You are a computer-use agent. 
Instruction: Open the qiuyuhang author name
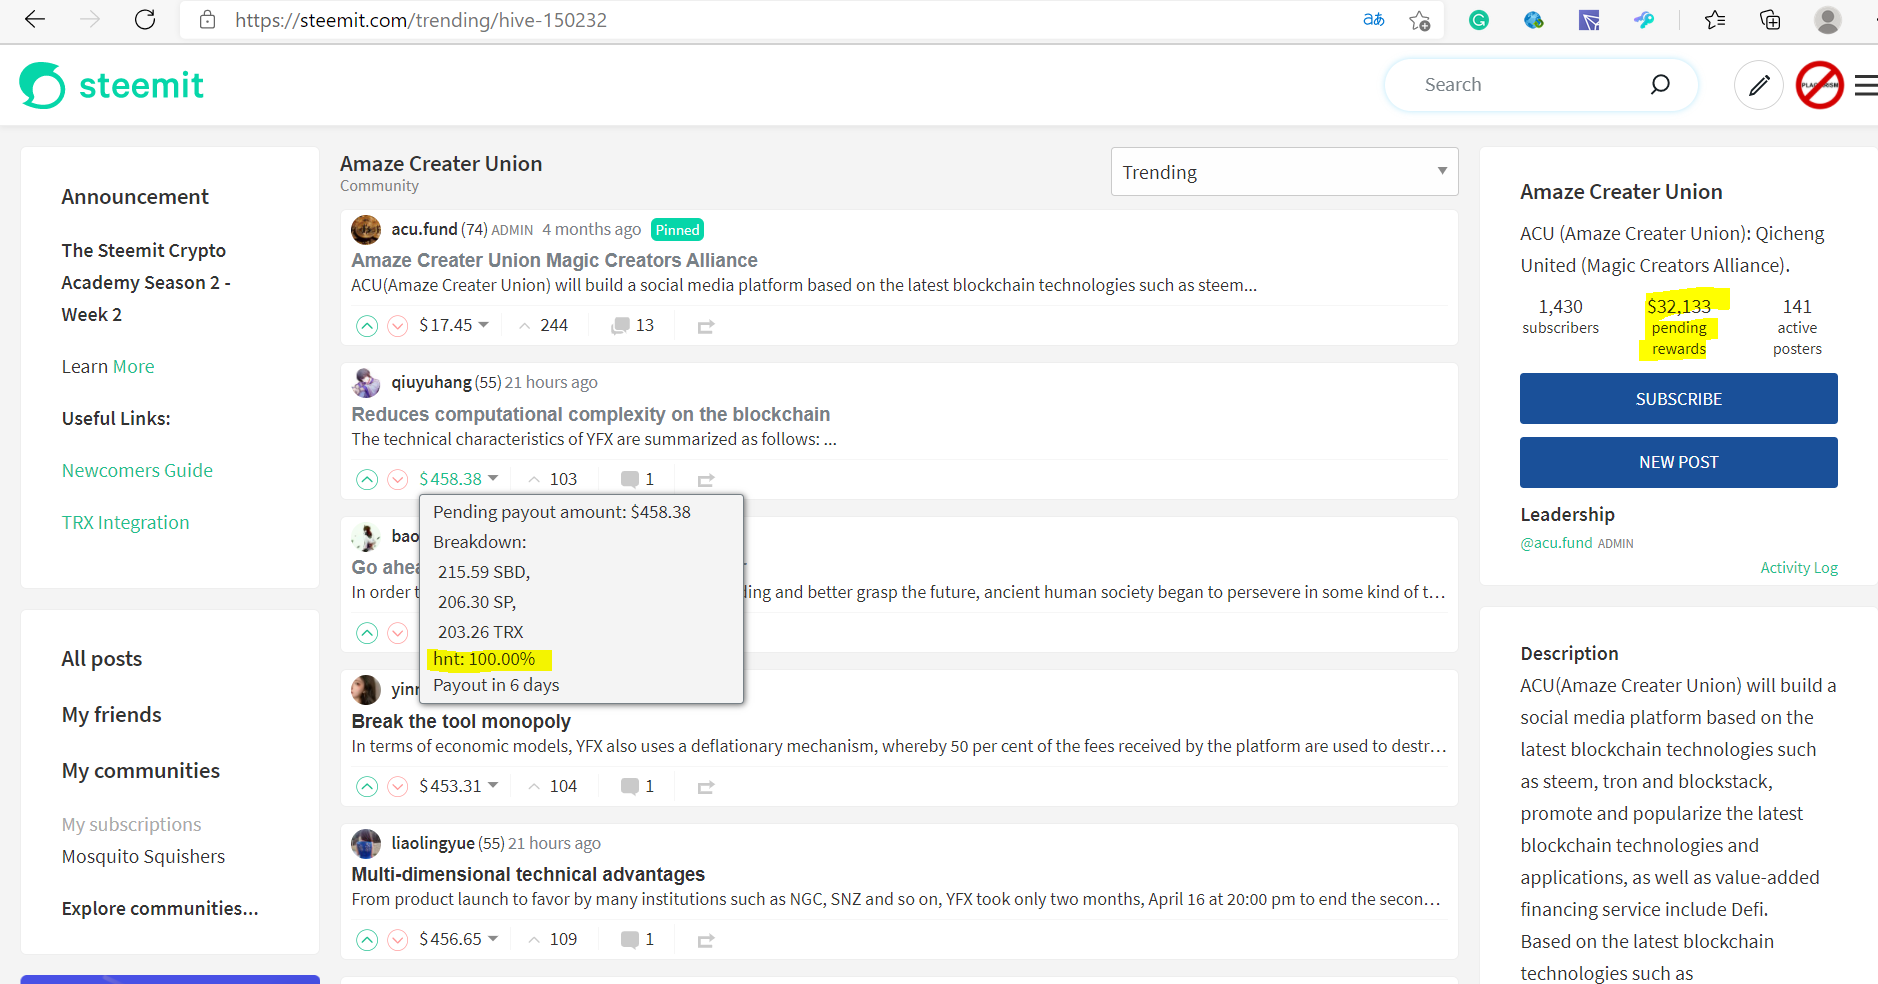coord(431,382)
